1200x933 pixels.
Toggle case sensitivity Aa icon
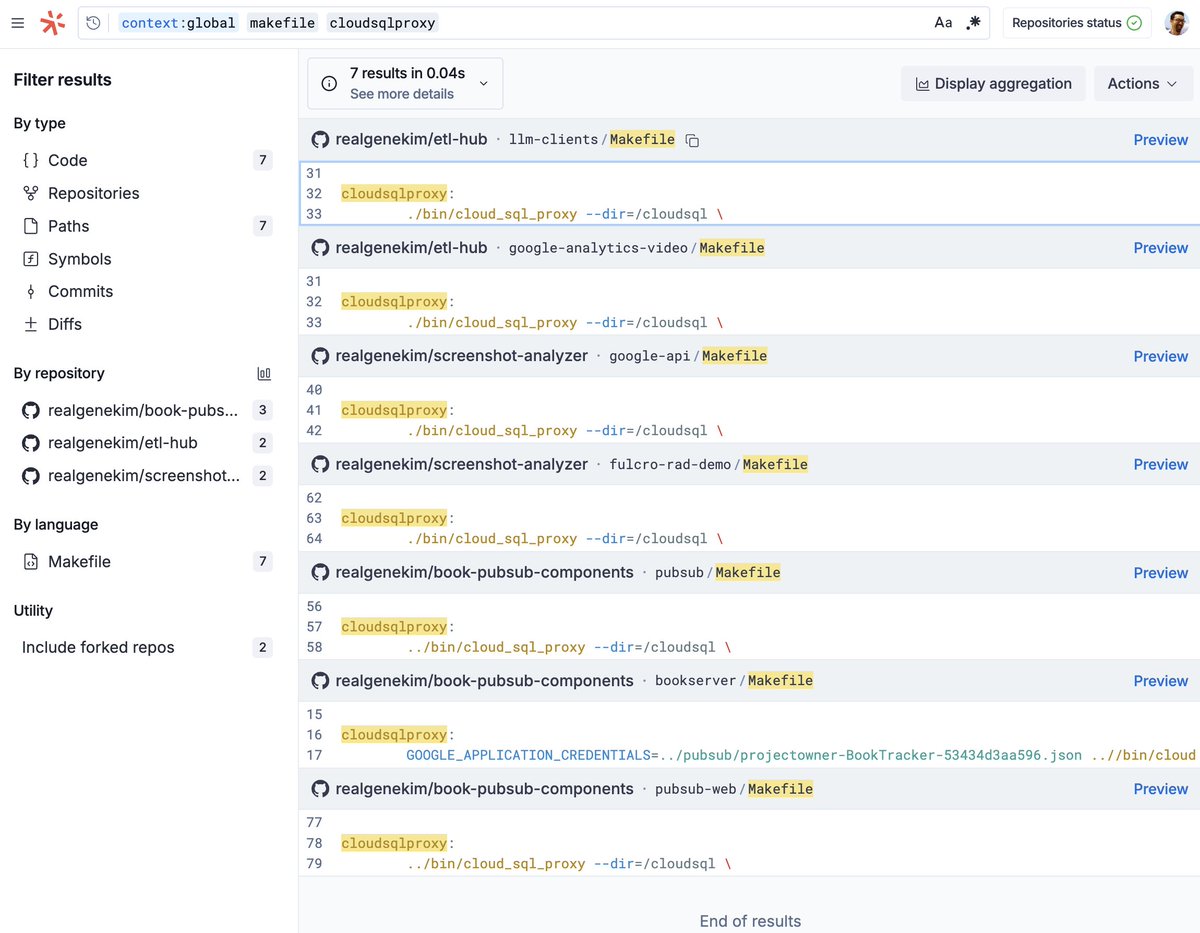[x=943, y=23]
